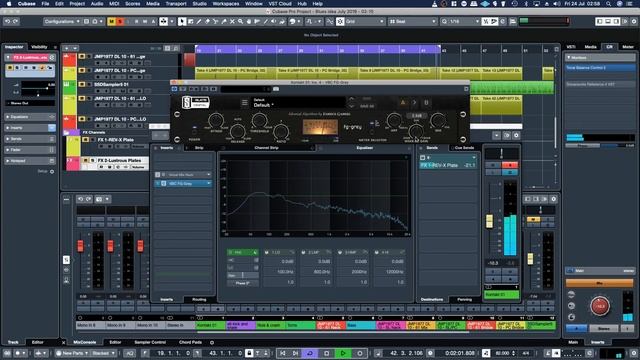Switch to the Chord Pads tab
The width and height of the screenshot is (640, 360).
[x=190, y=342]
